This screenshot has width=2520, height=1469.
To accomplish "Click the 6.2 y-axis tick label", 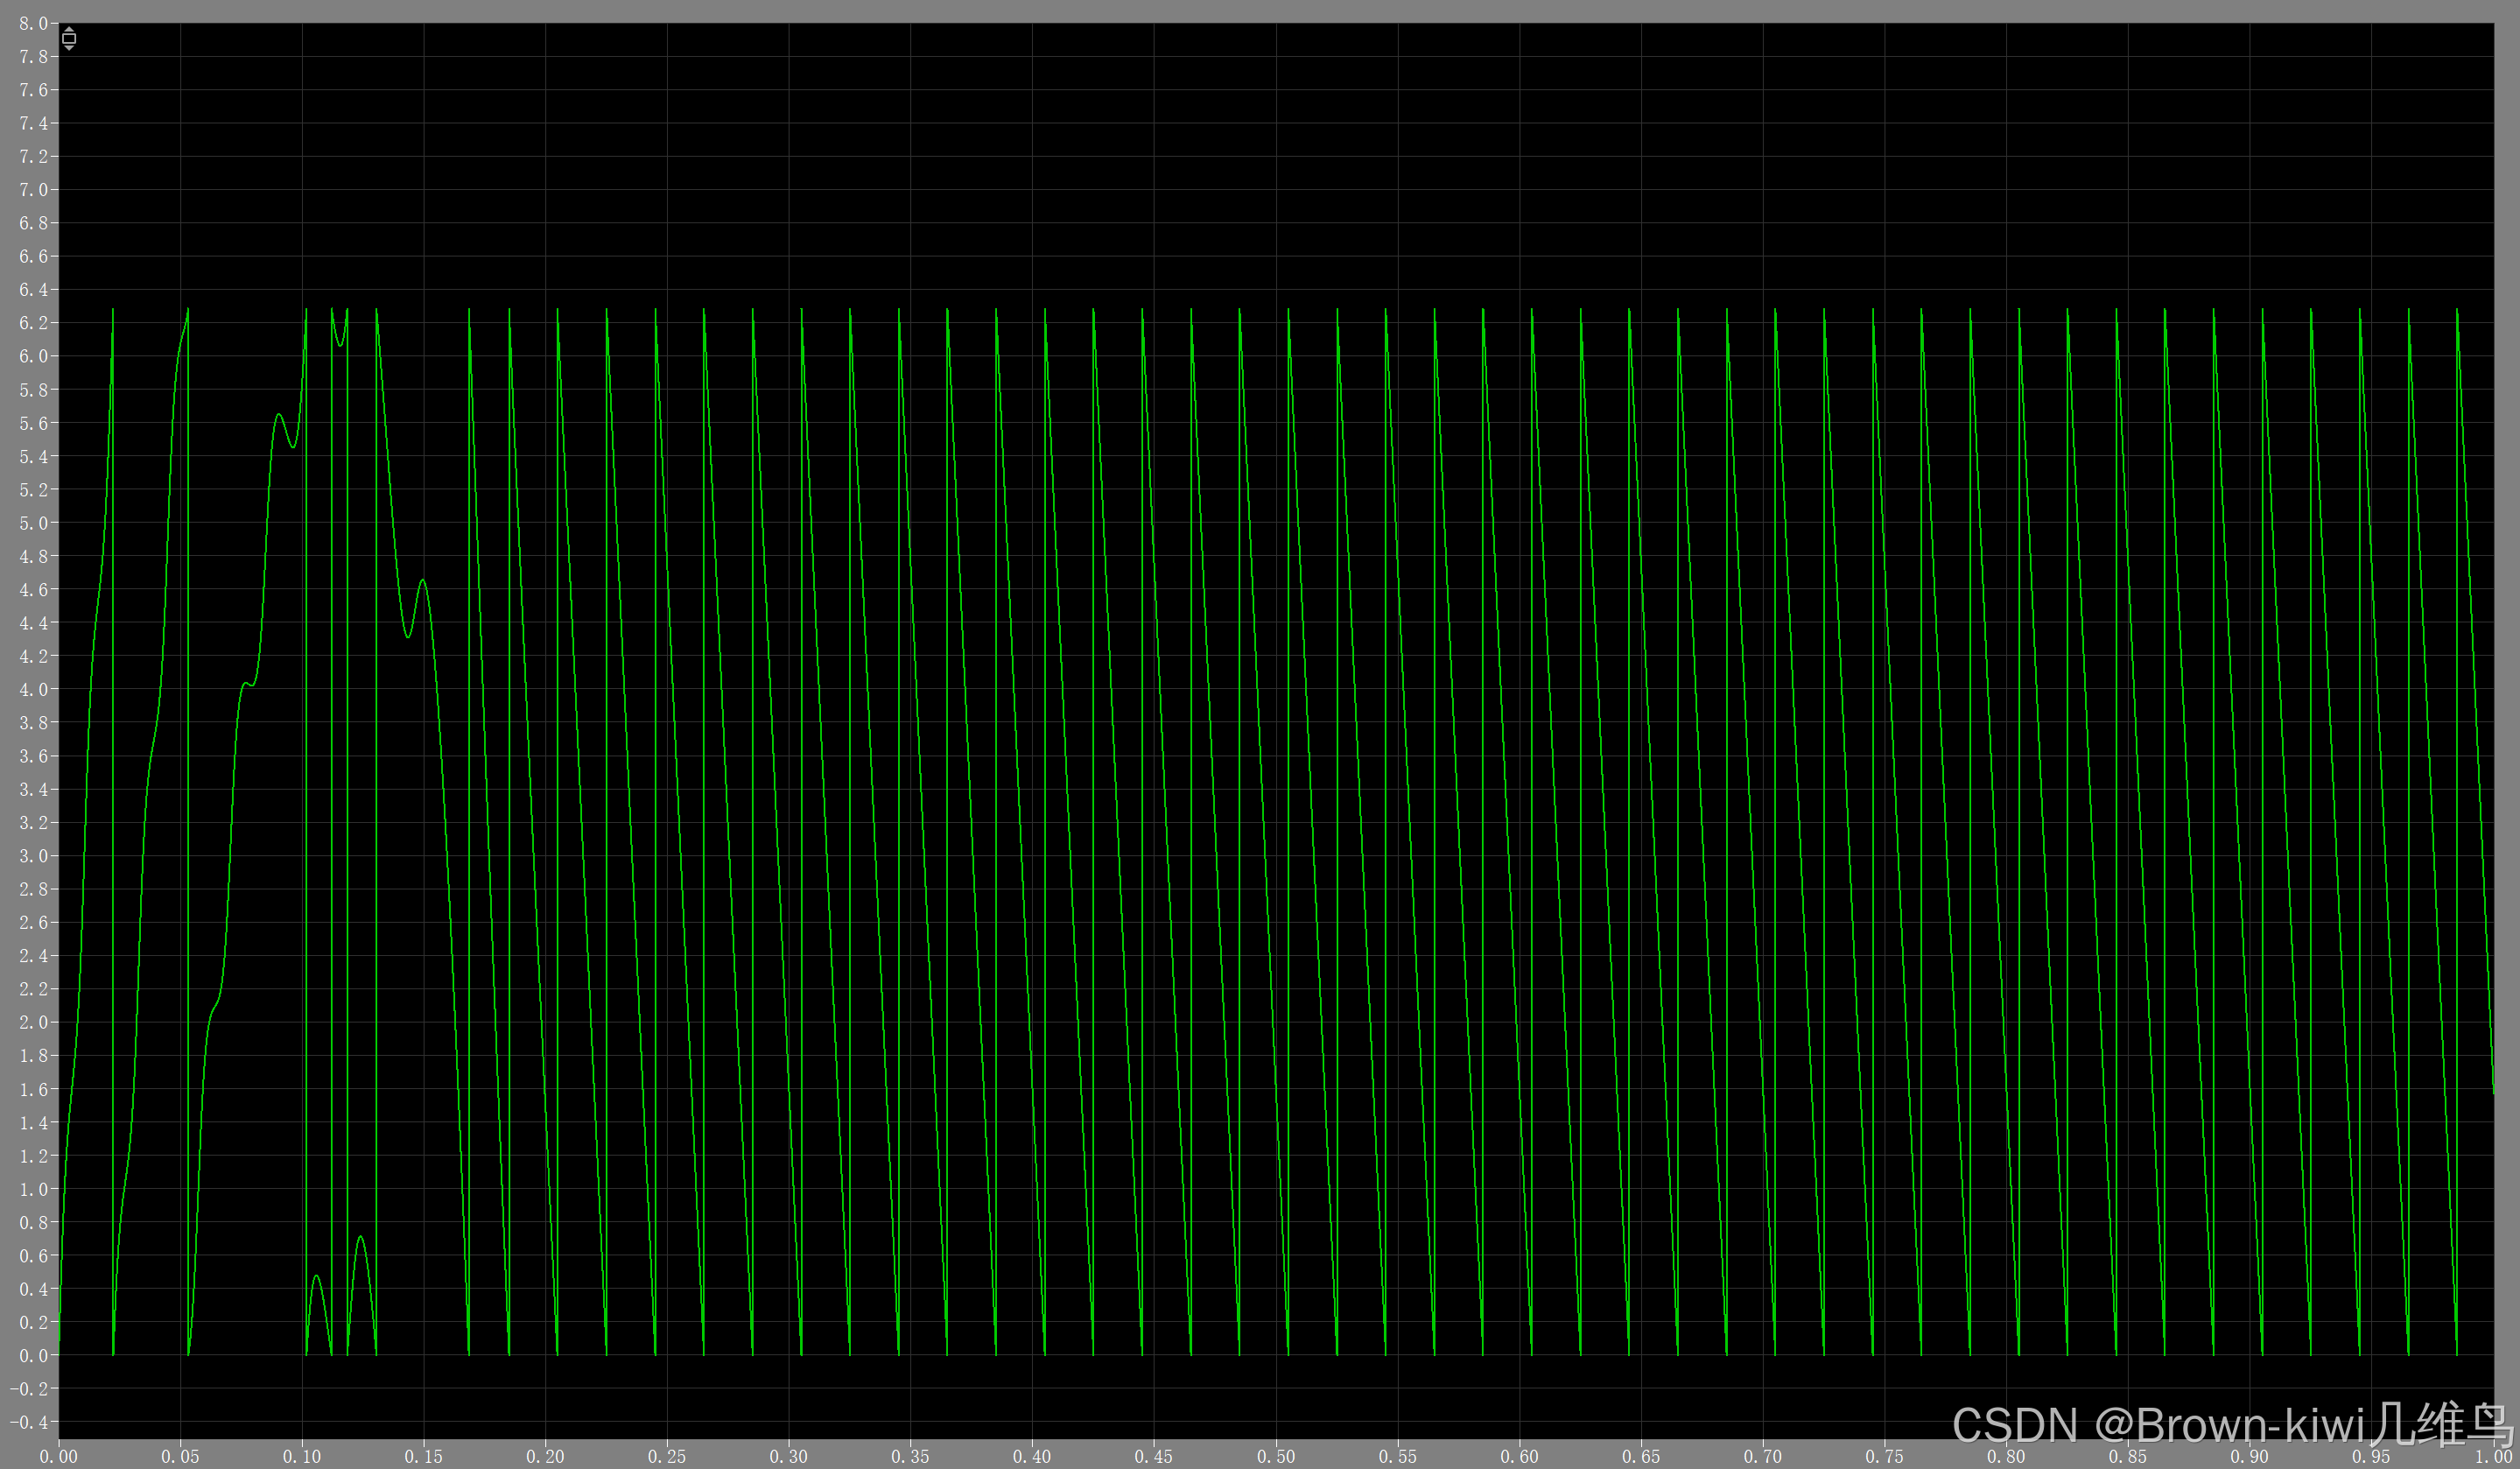I will point(32,323).
